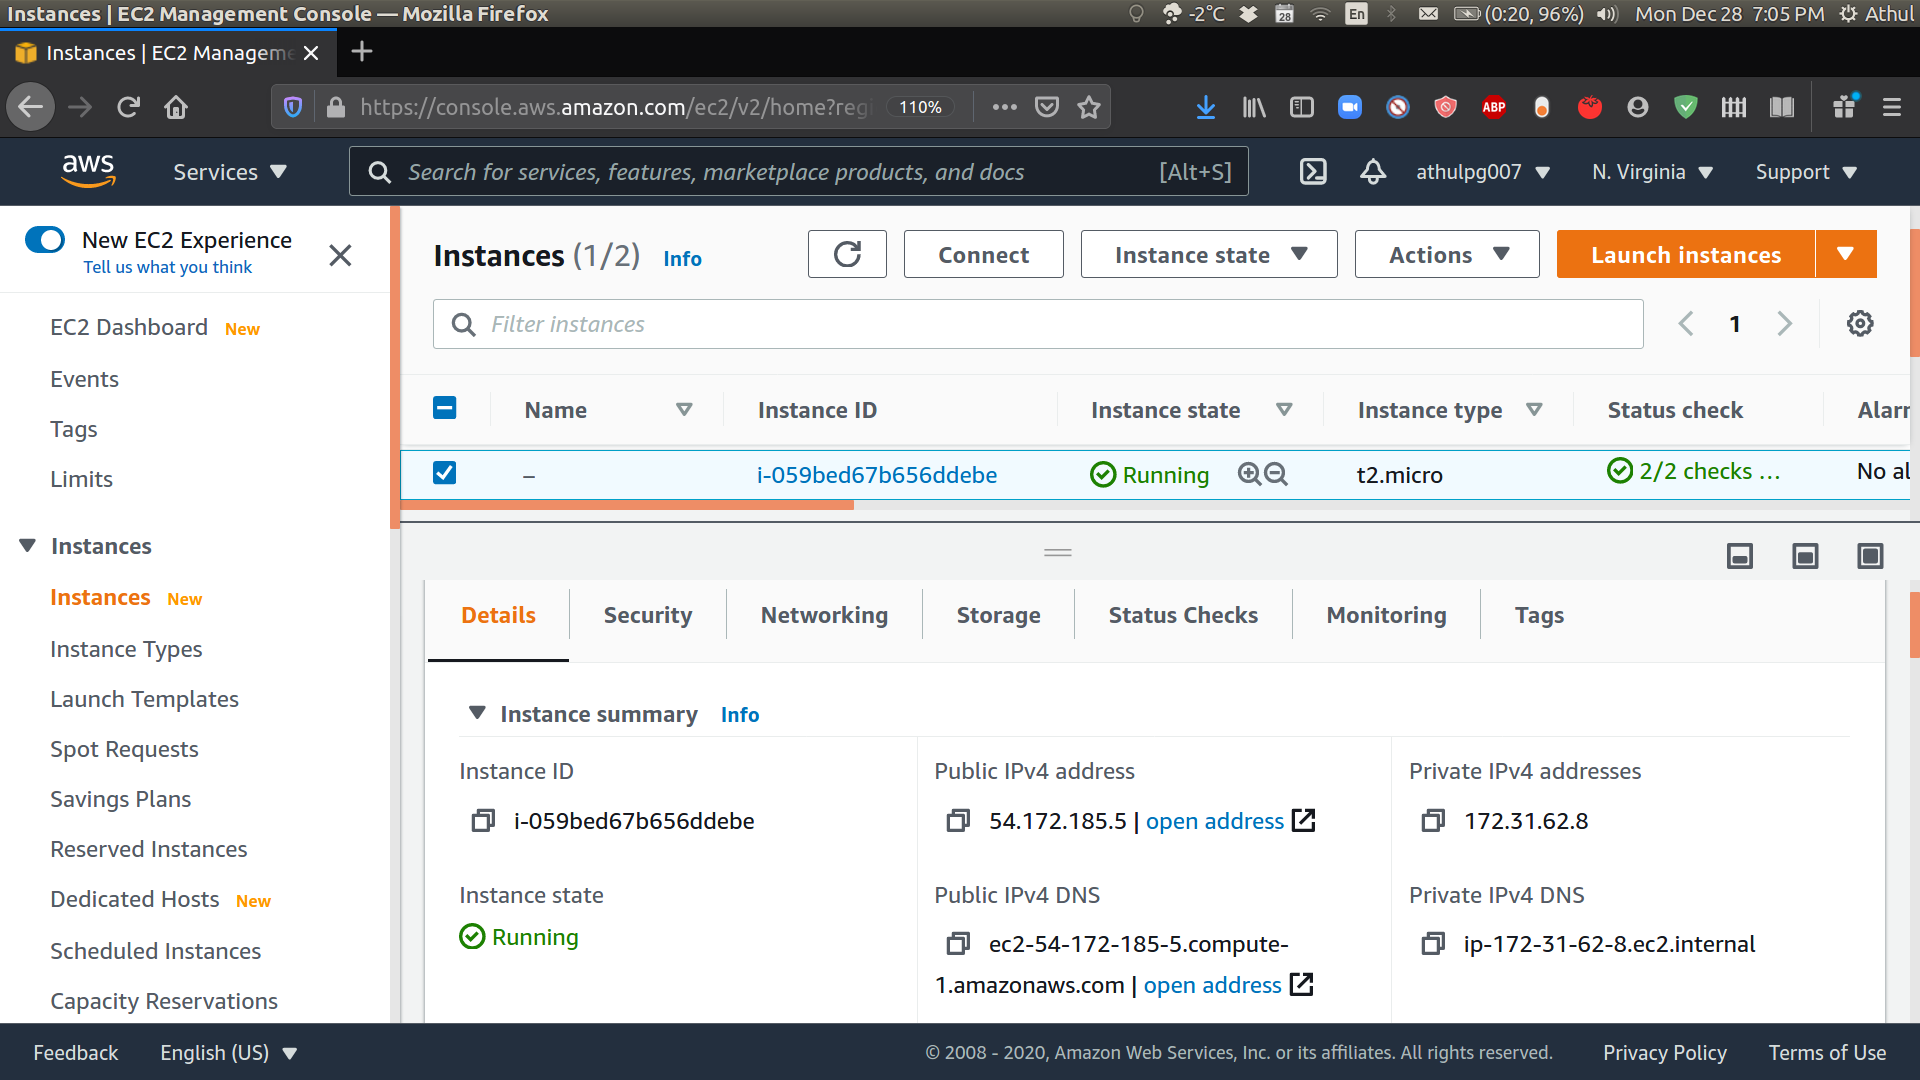Open EC2 Dashboard in sidebar
1920x1080 pixels.
(x=129, y=328)
